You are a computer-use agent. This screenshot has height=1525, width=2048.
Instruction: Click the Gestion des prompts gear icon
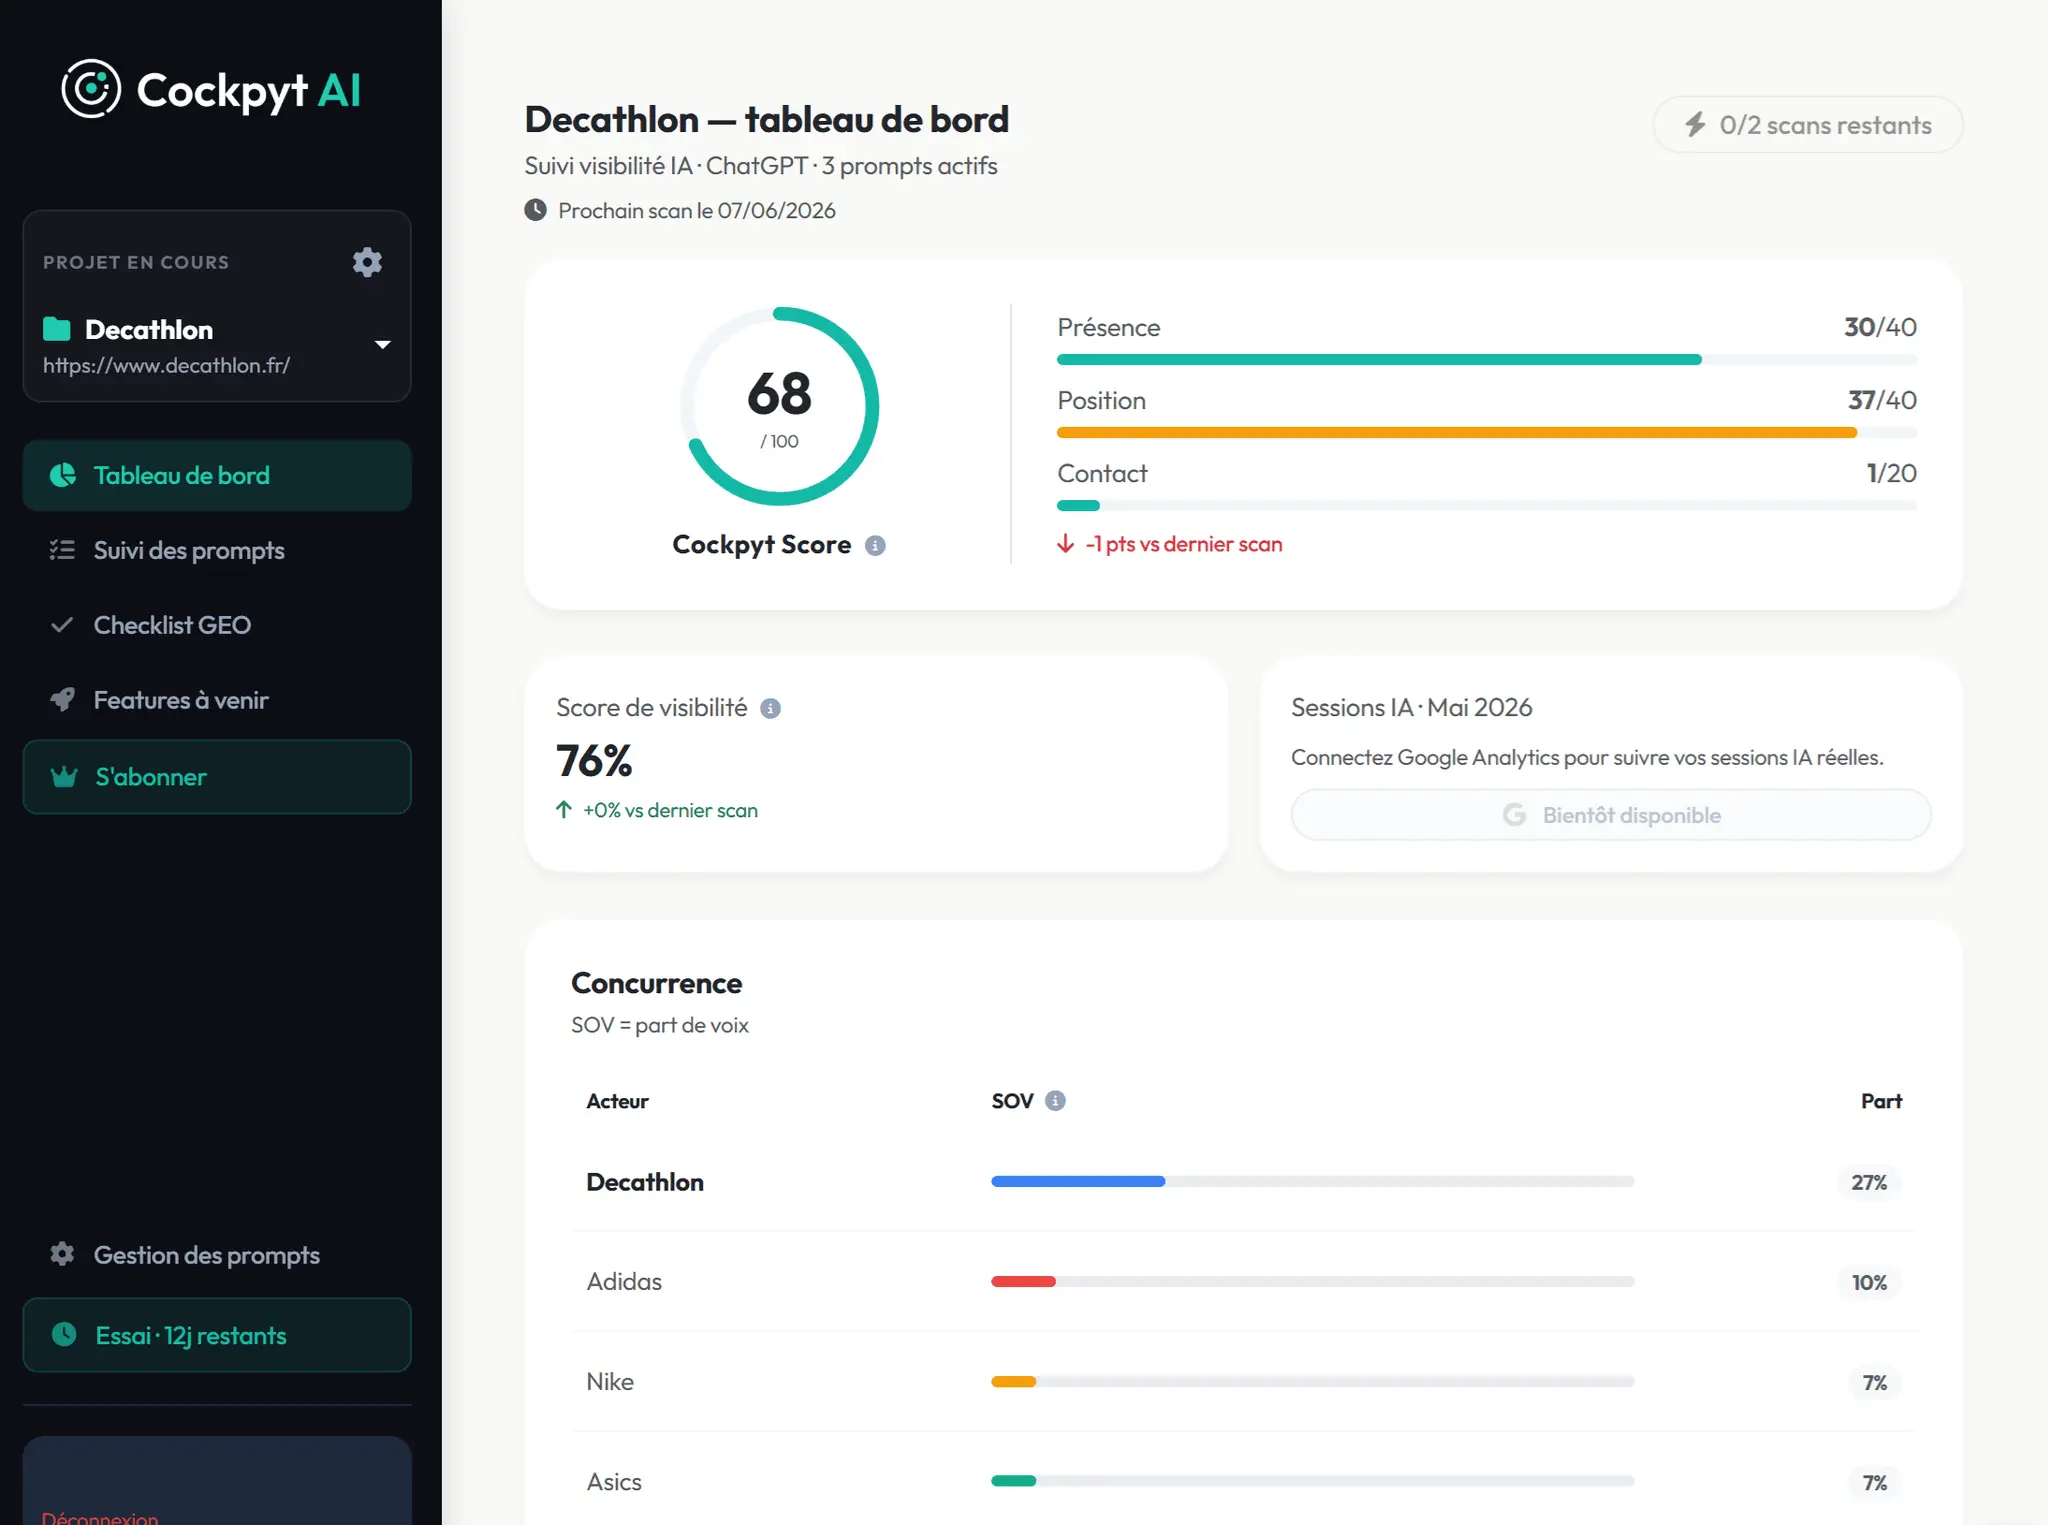[62, 1254]
